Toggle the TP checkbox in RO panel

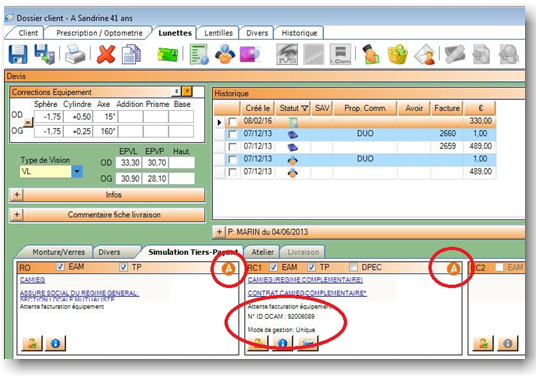click(124, 267)
